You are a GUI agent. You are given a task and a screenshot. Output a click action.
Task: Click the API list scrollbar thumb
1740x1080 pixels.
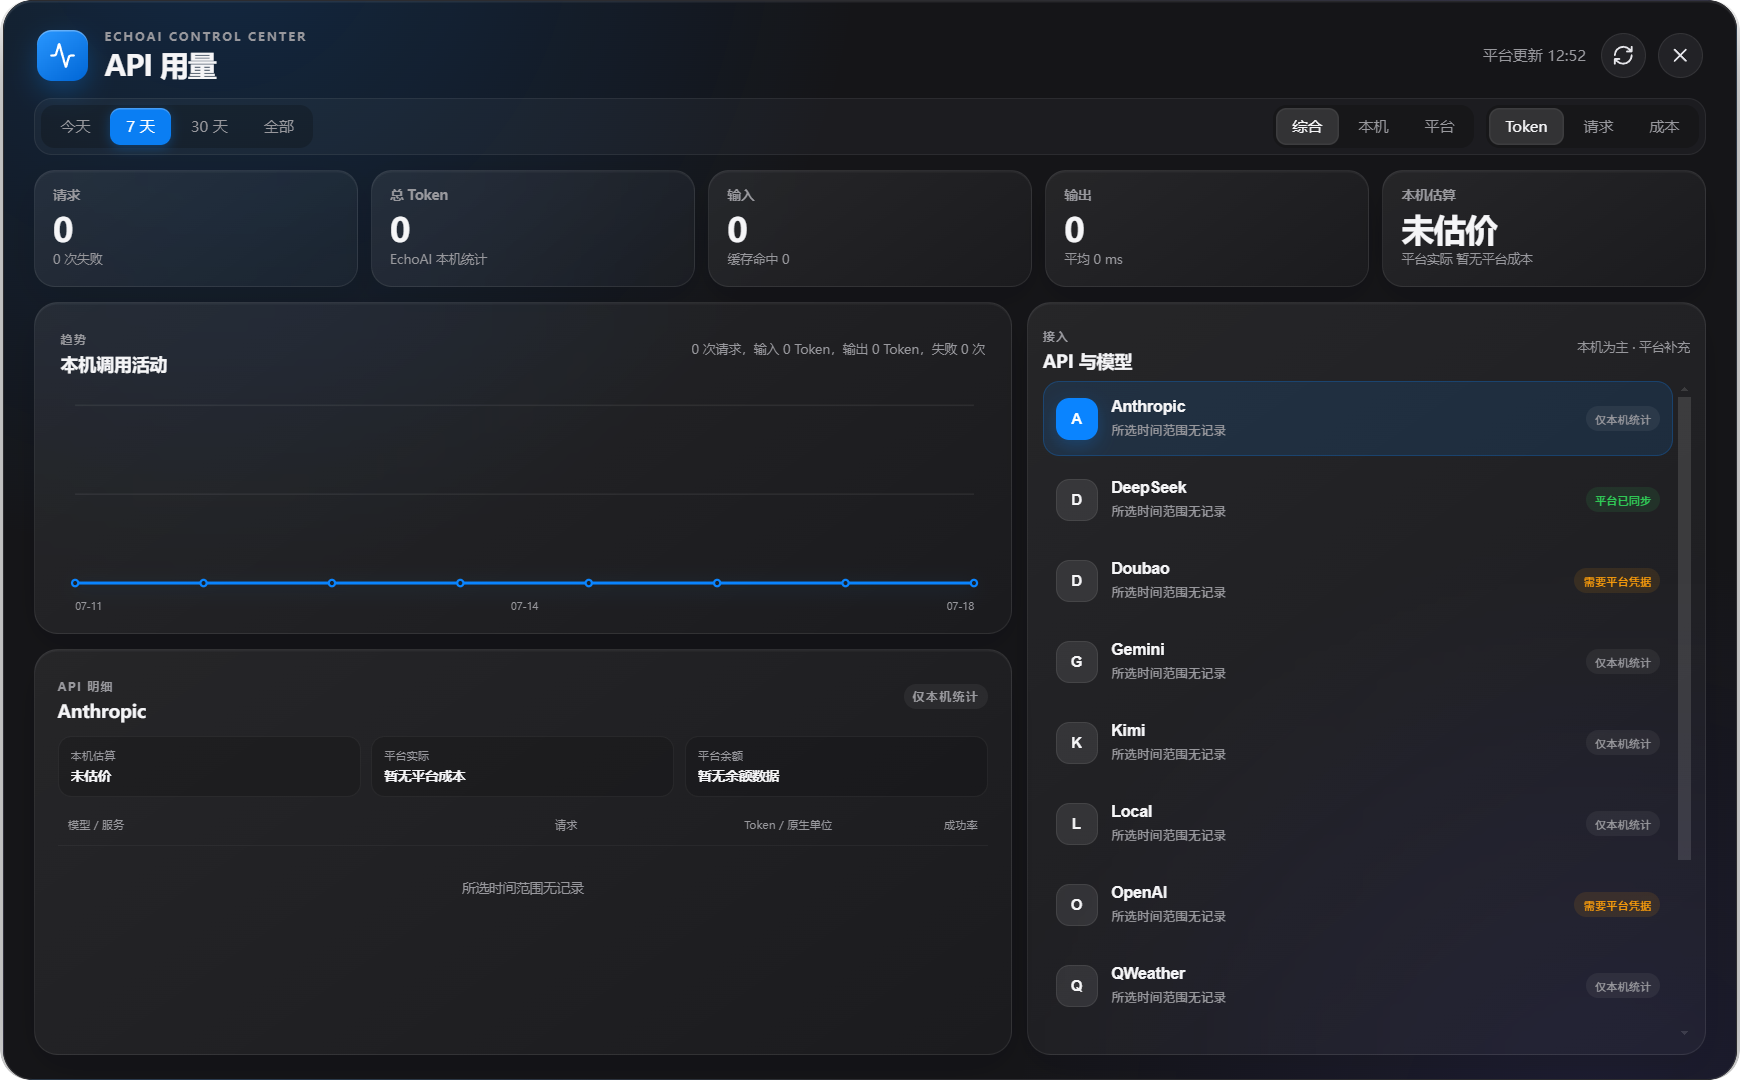tap(1684, 628)
